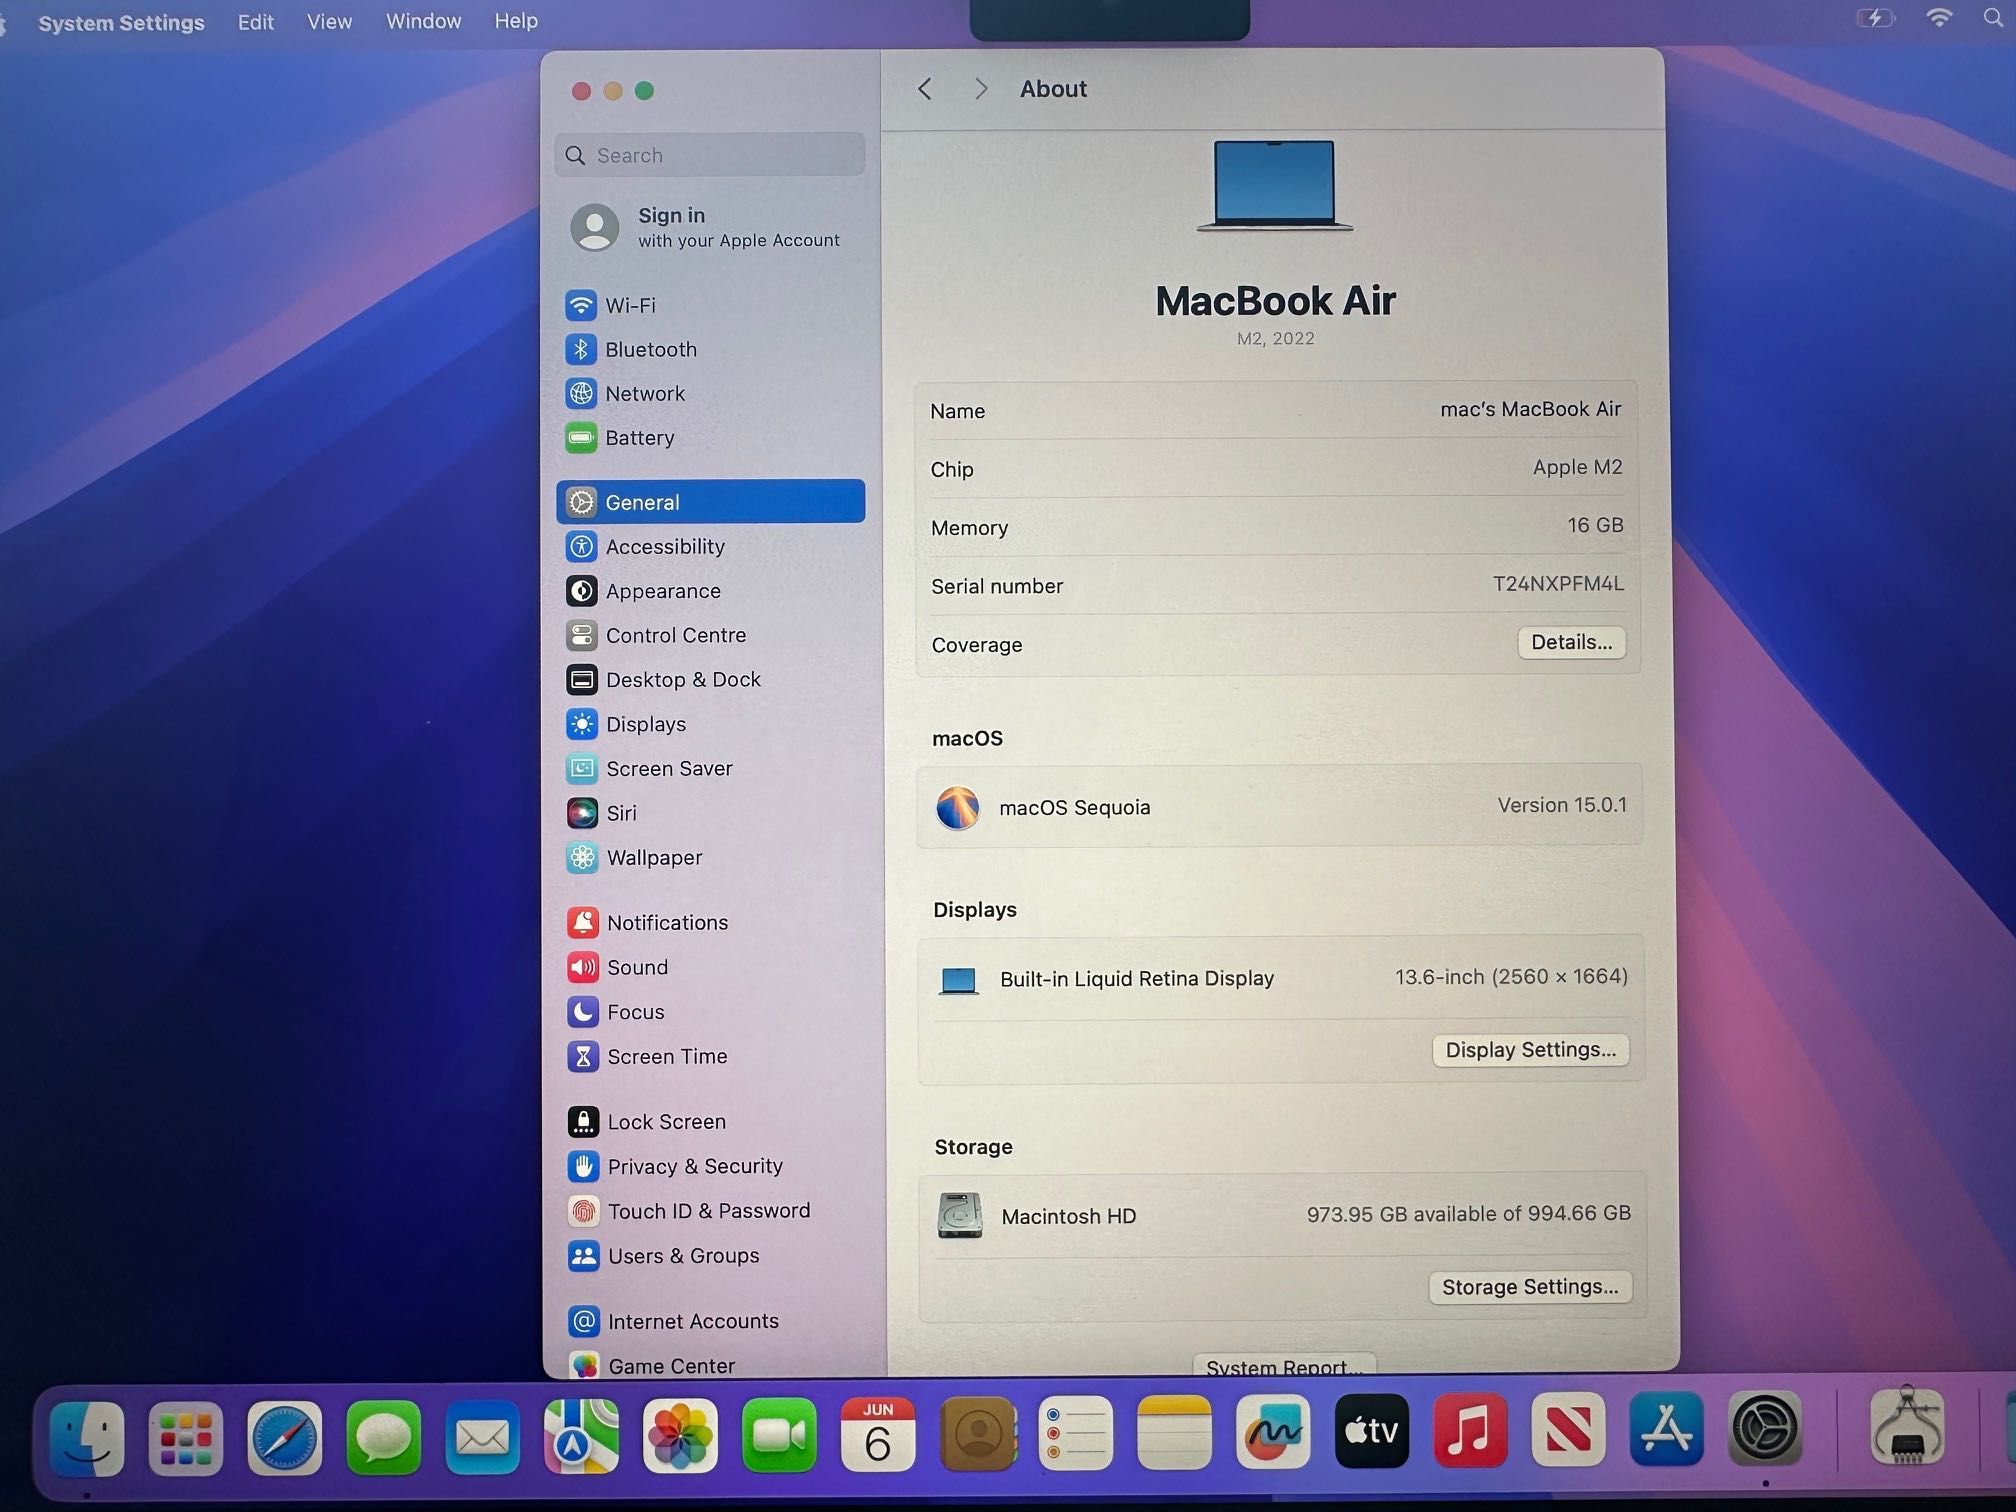
Task: Open Apple TV app from Dock
Action: click(x=1372, y=1432)
